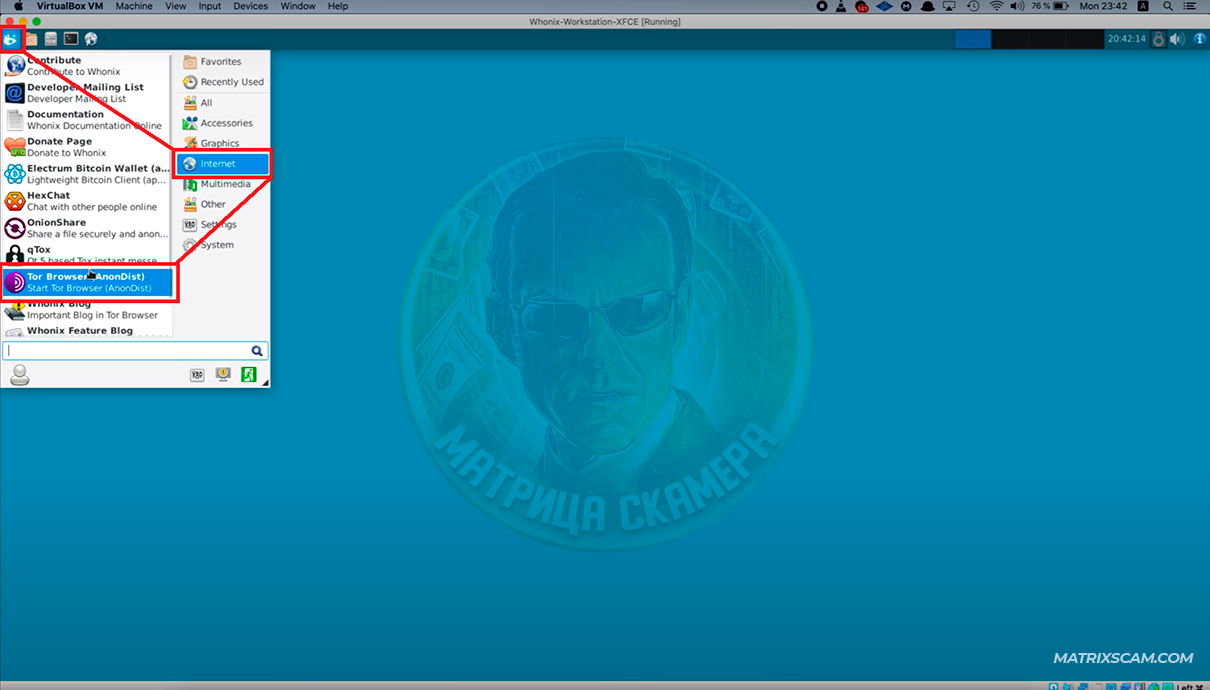This screenshot has width=1210, height=690.
Task: Open the macOS volume menu
Action: [x=1018, y=6]
